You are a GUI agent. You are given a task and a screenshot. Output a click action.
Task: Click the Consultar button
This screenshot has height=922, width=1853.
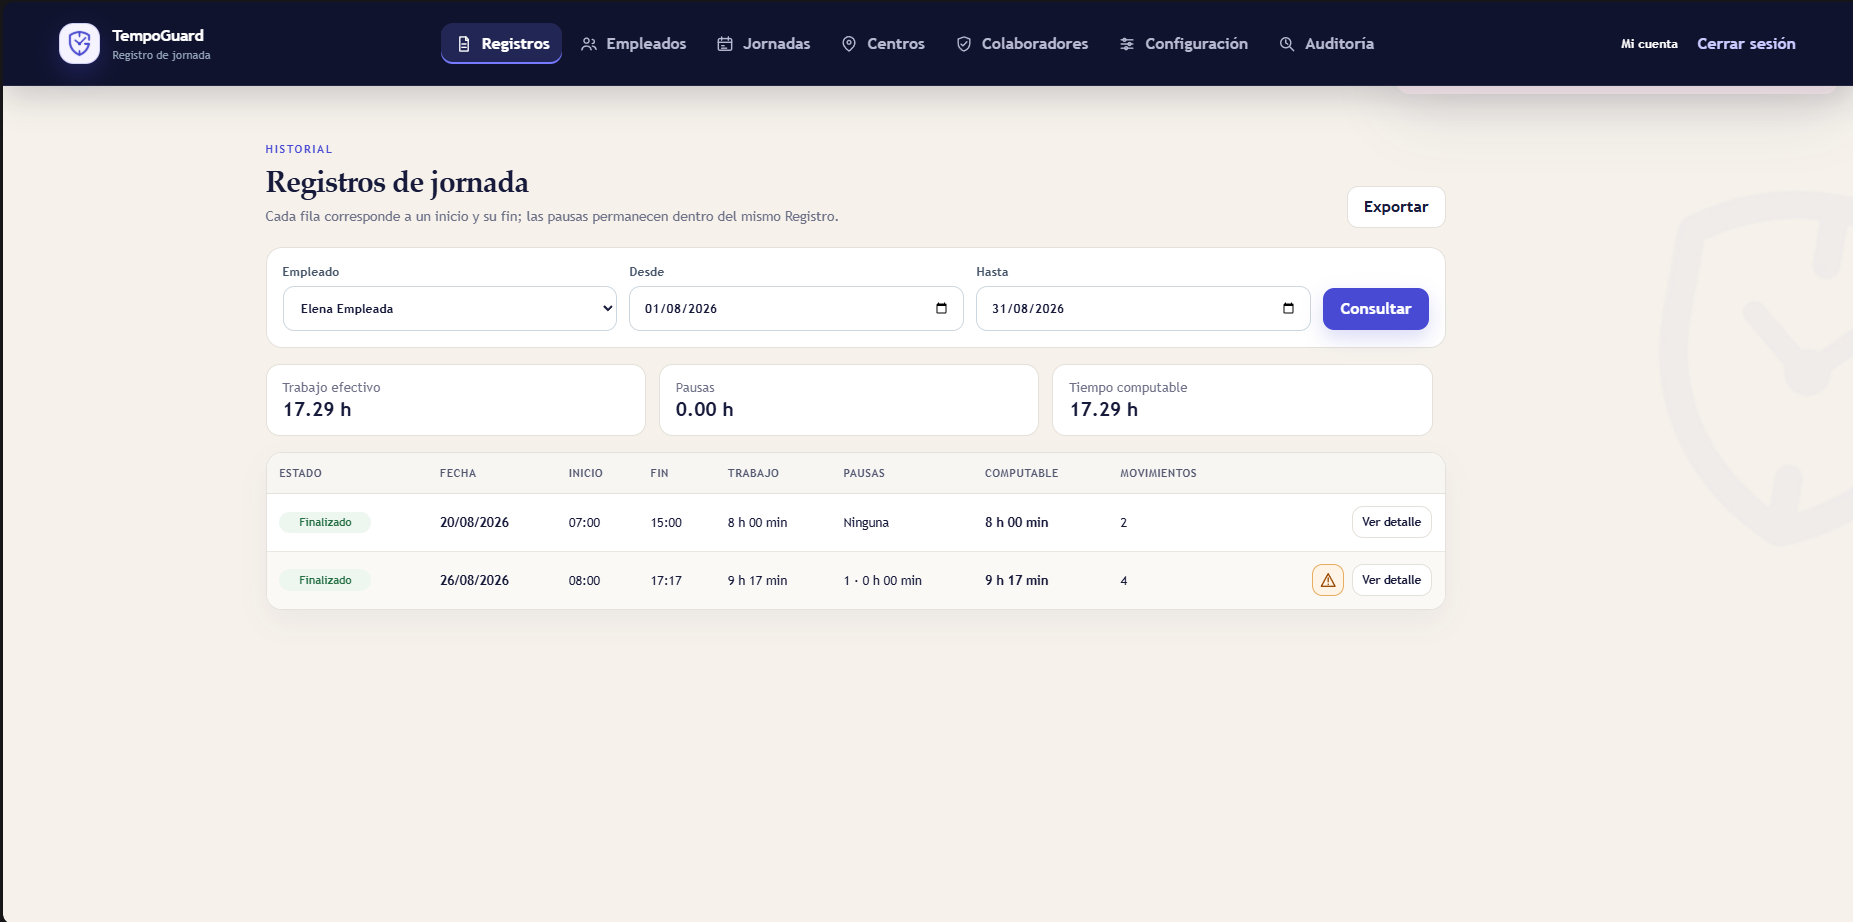point(1376,309)
